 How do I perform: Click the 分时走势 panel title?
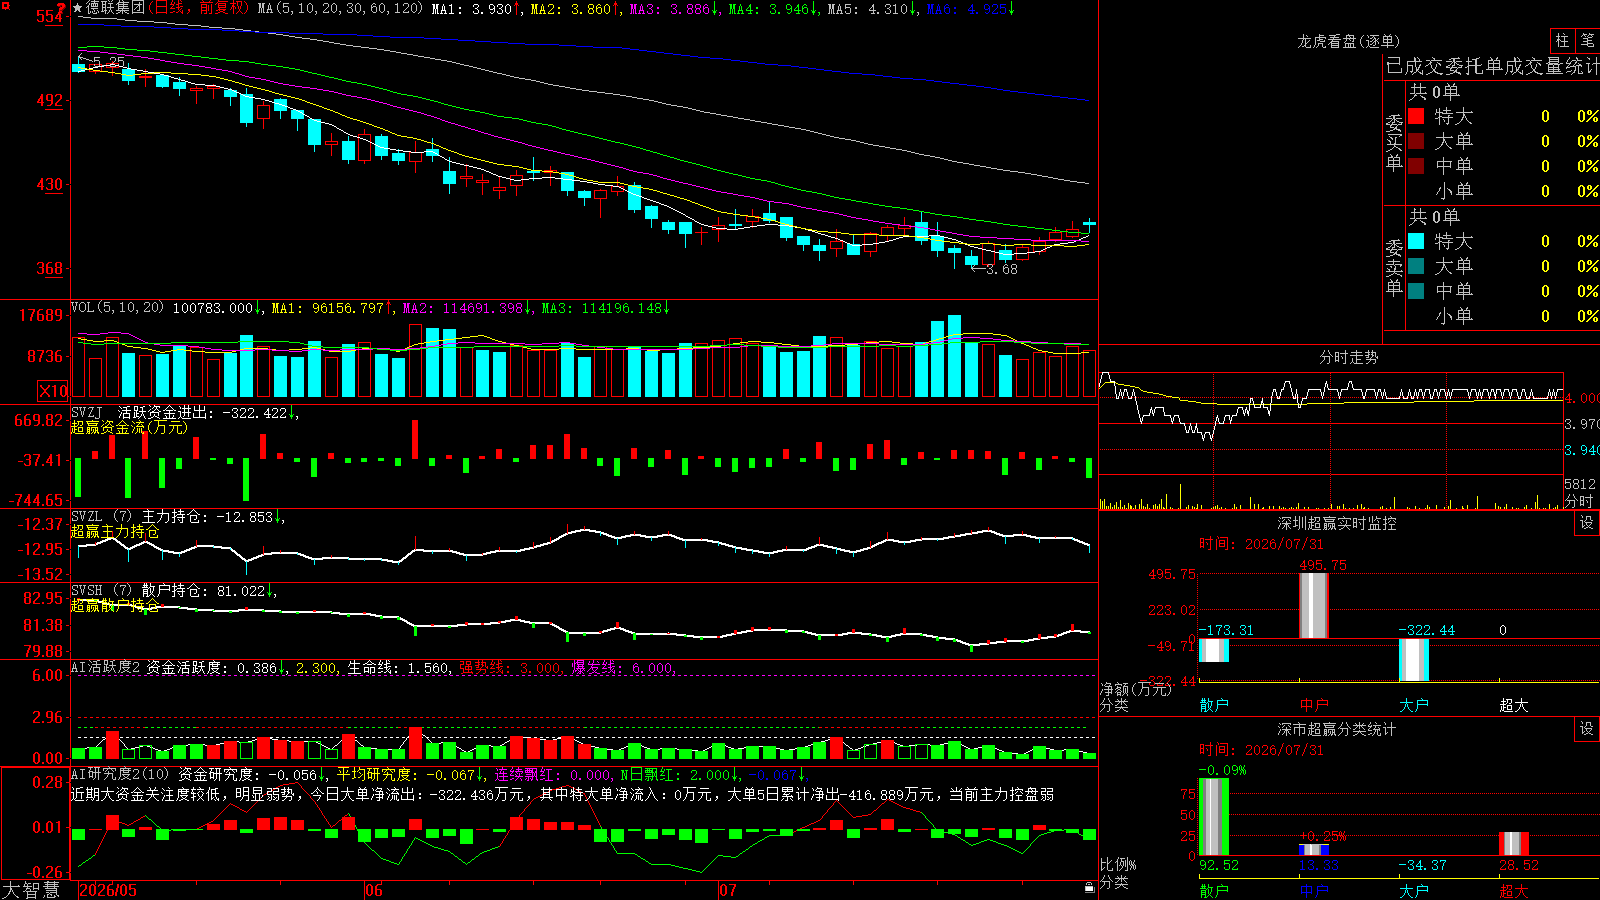(1348, 357)
